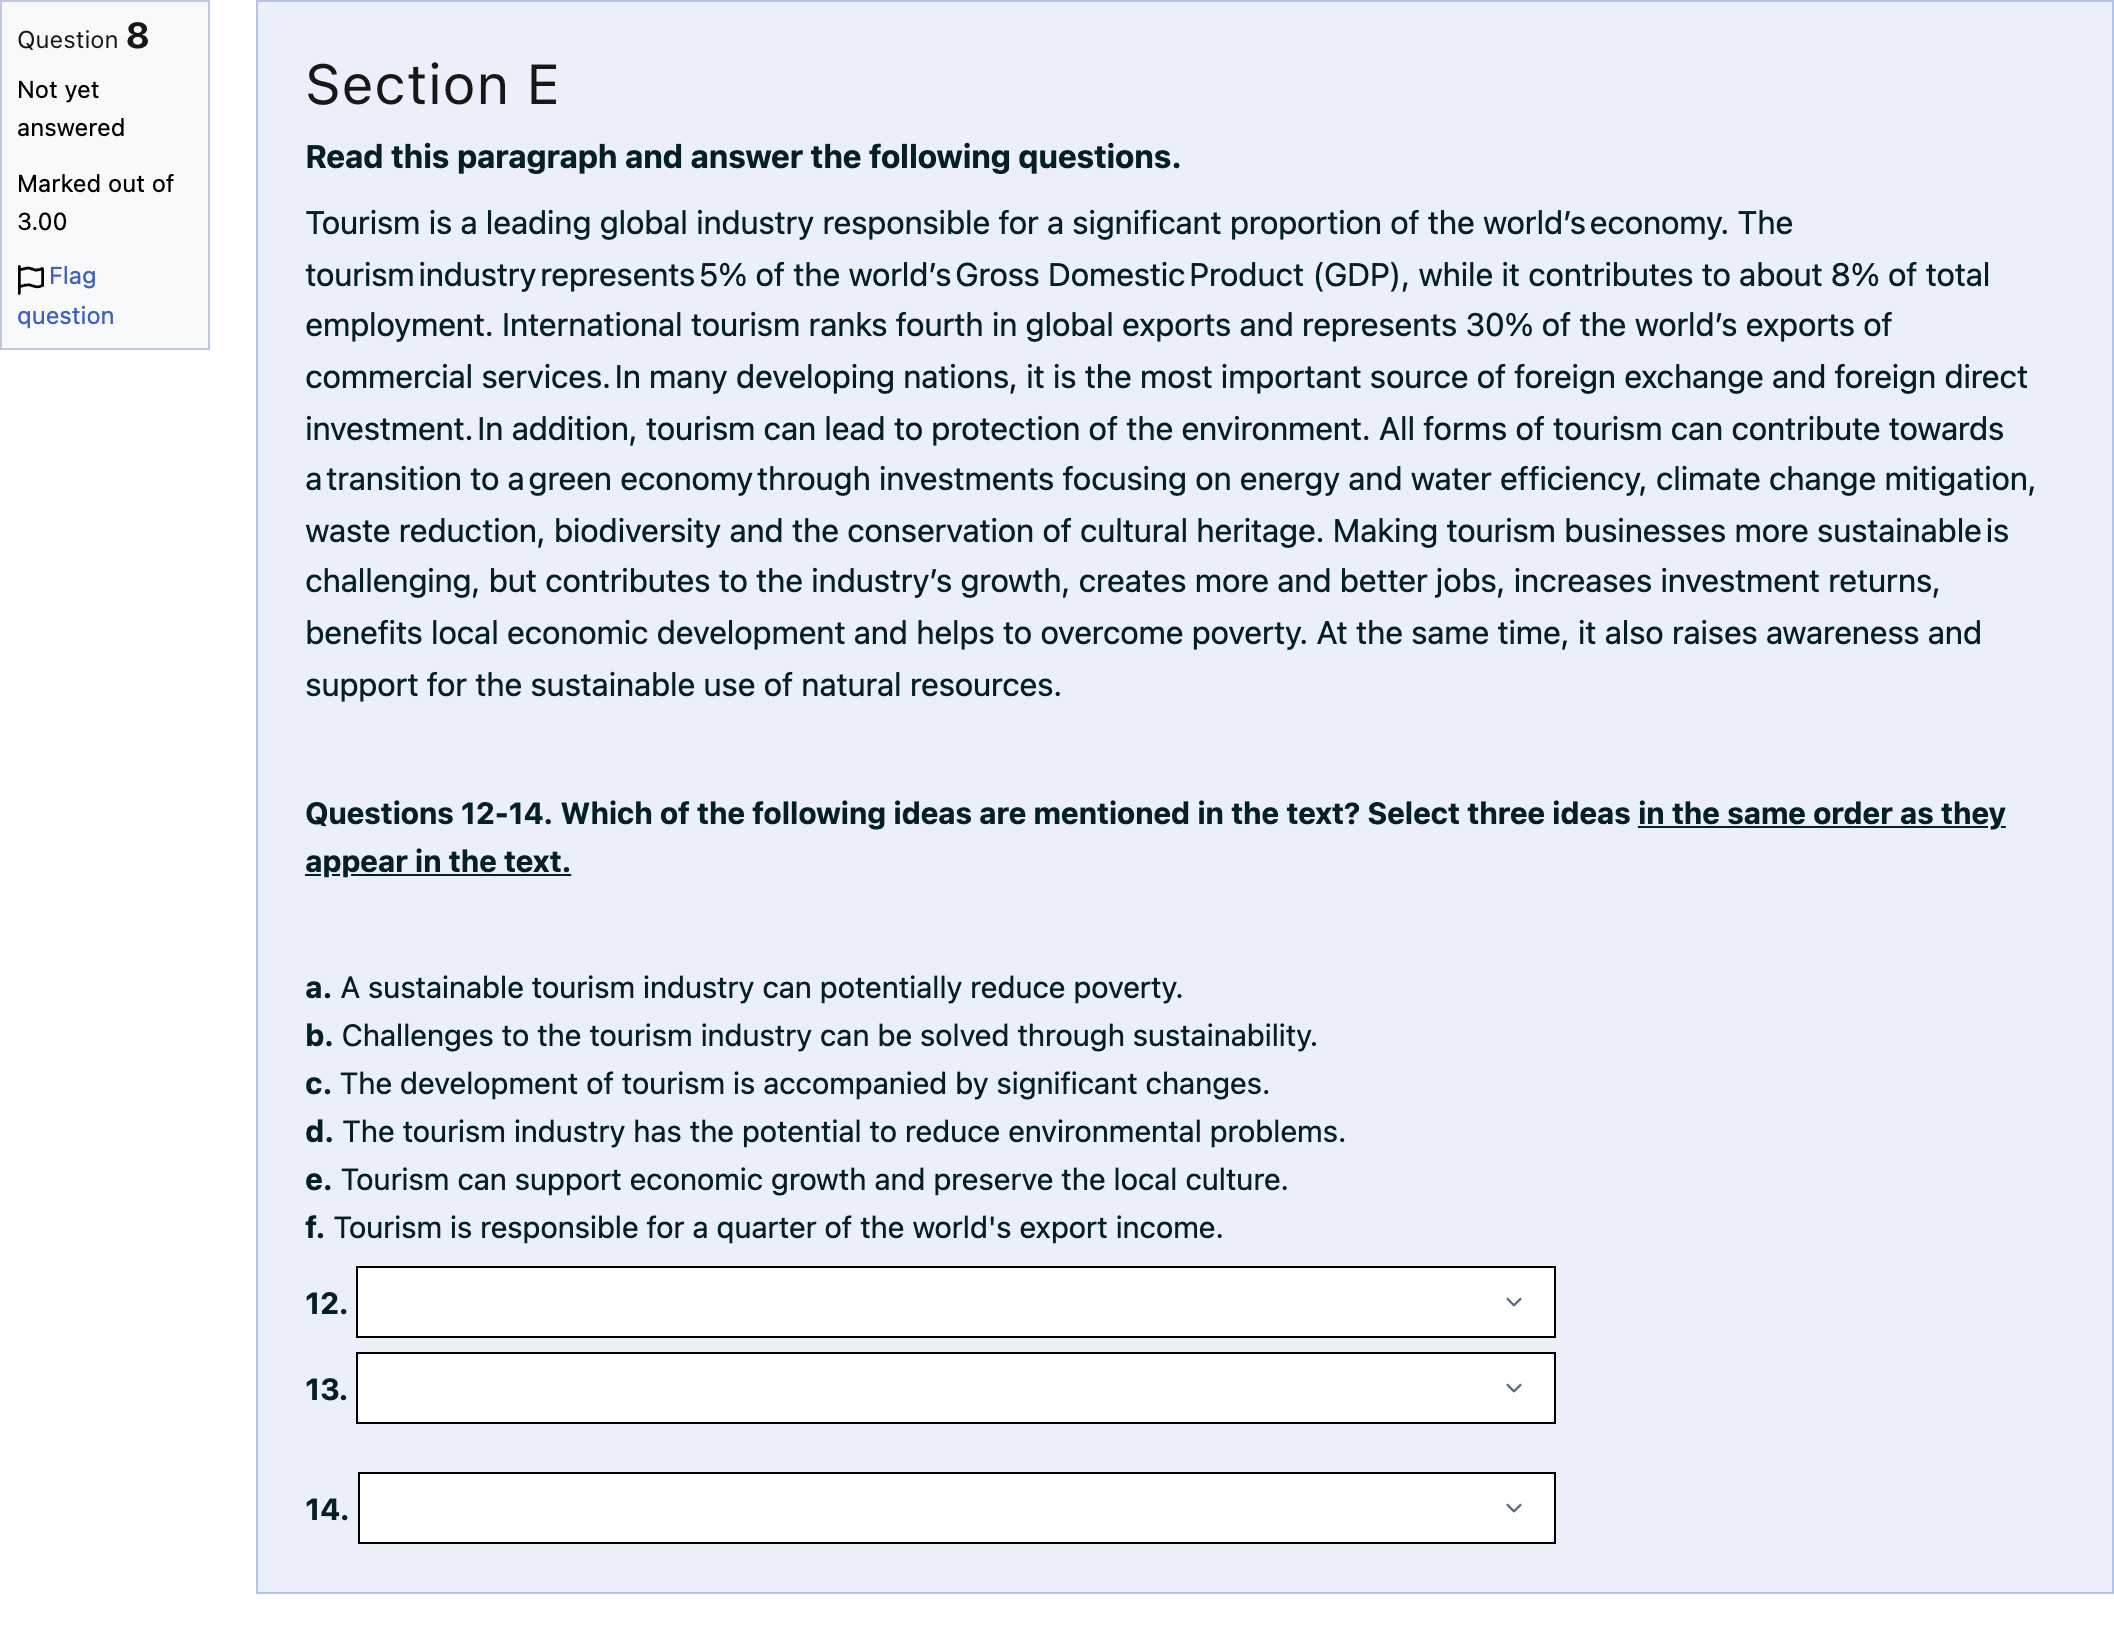Click the chevron arrow in dropdown 14
Screen dimensions: 2114x1626
click(x=1514, y=1508)
